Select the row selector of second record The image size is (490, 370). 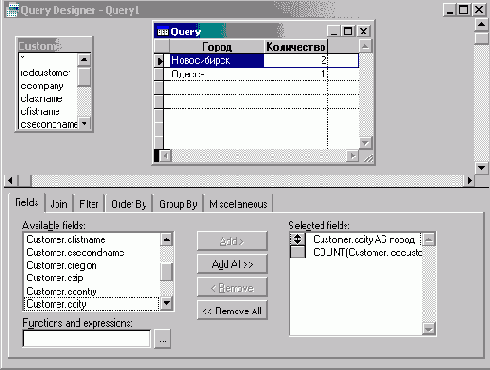pyautogui.click(x=159, y=74)
